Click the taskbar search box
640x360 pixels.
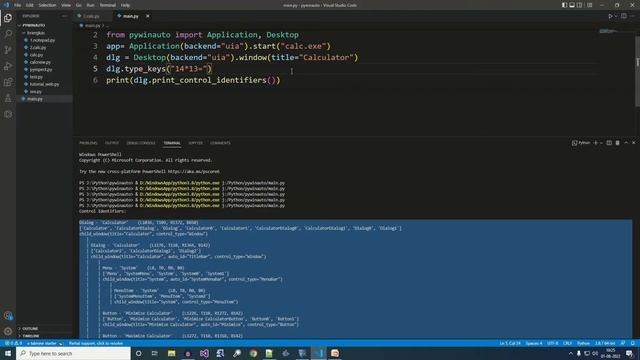[73, 353]
